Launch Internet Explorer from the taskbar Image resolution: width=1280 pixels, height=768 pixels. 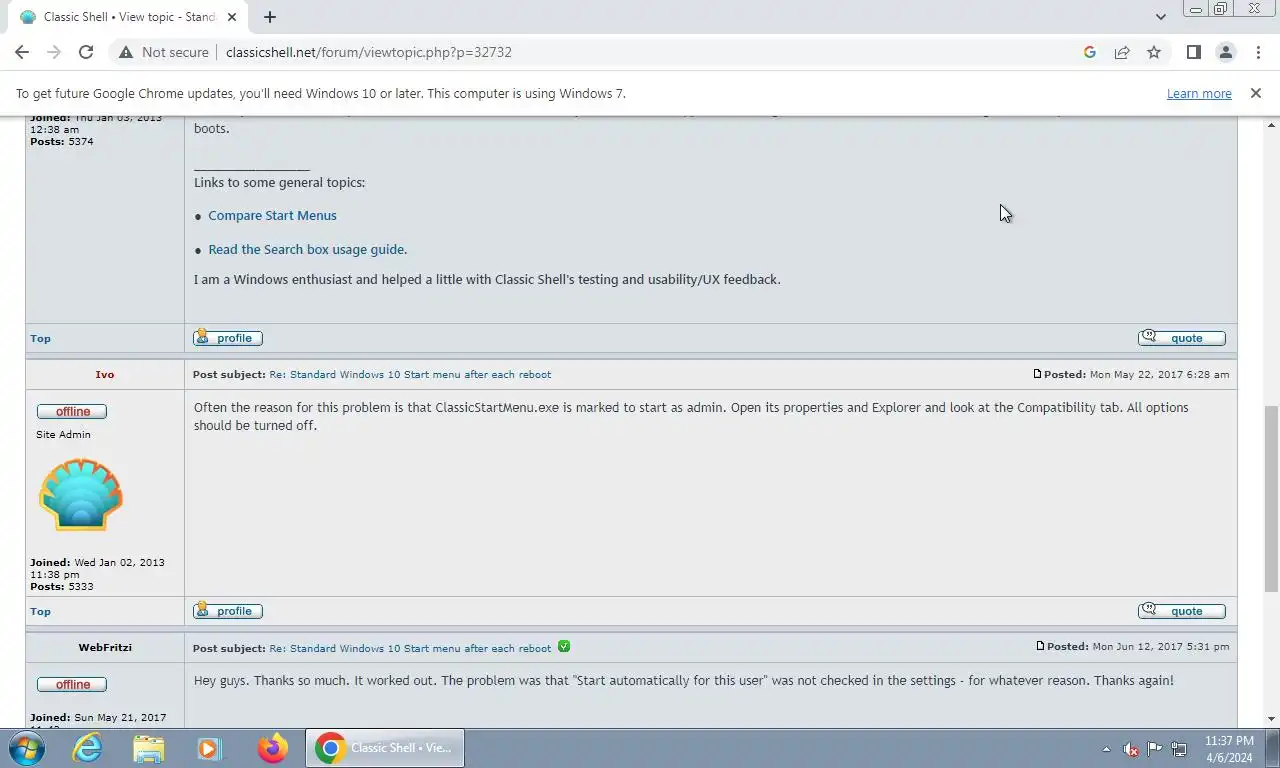click(88, 748)
